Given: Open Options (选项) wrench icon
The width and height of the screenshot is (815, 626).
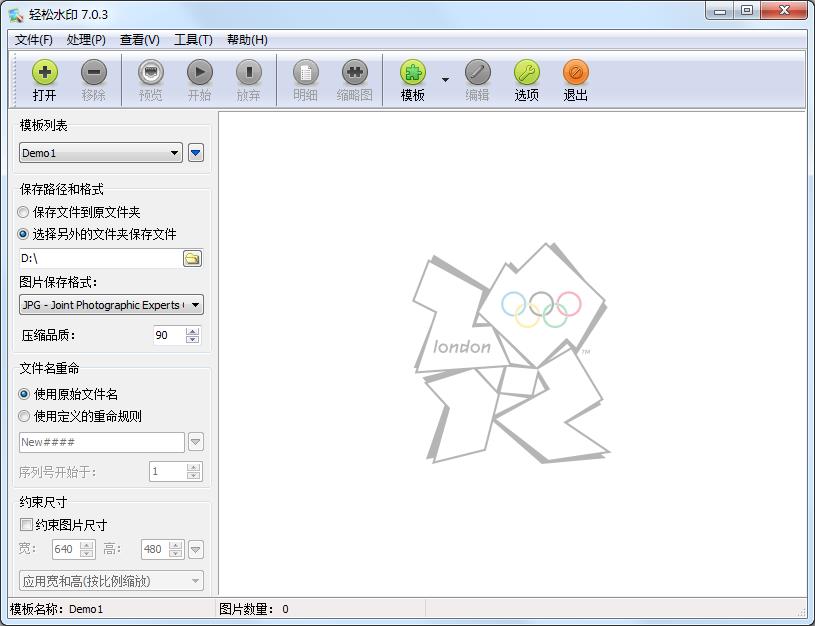Looking at the screenshot, I should pos(527,73).
